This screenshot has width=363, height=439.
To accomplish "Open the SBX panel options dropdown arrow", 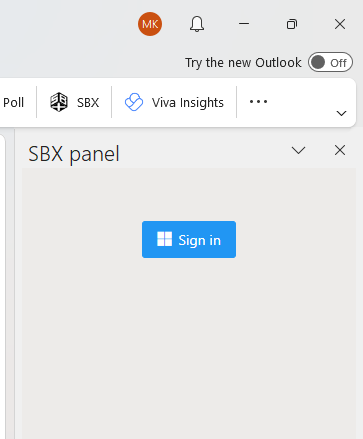I will (298, 150).
